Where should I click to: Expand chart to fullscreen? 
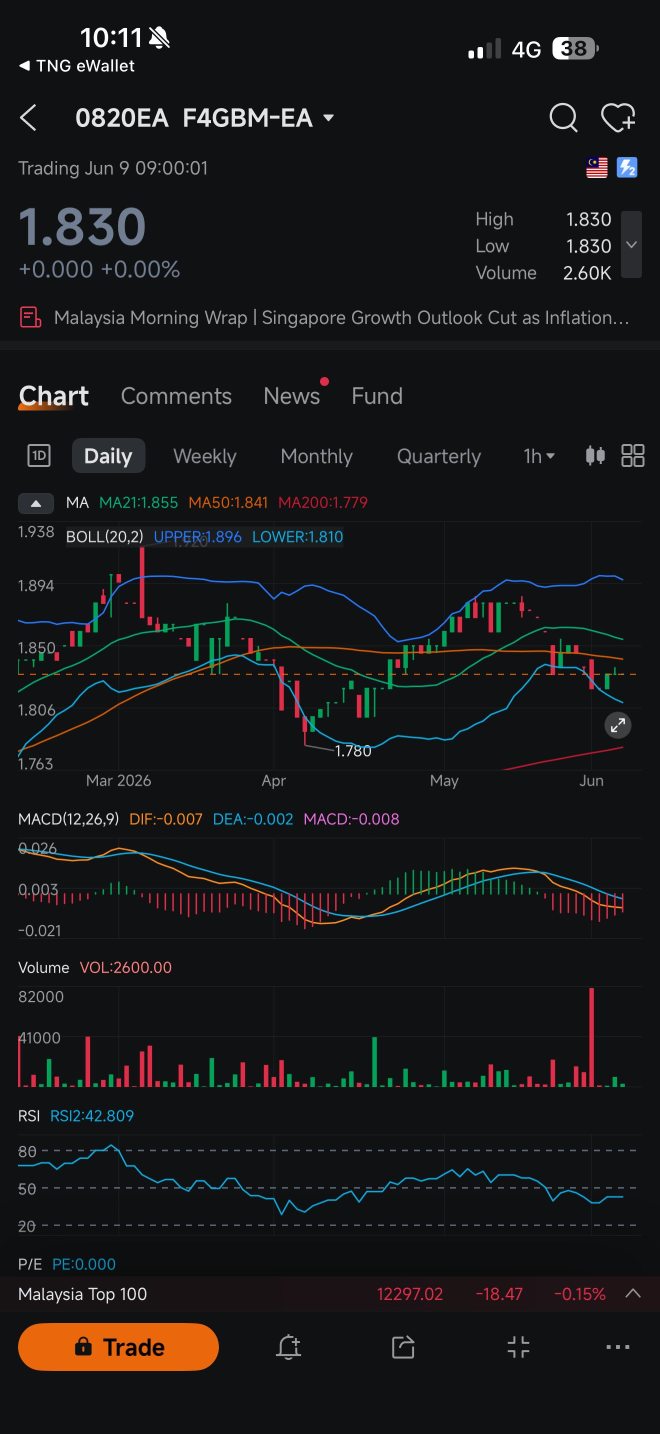pos(618,725)
